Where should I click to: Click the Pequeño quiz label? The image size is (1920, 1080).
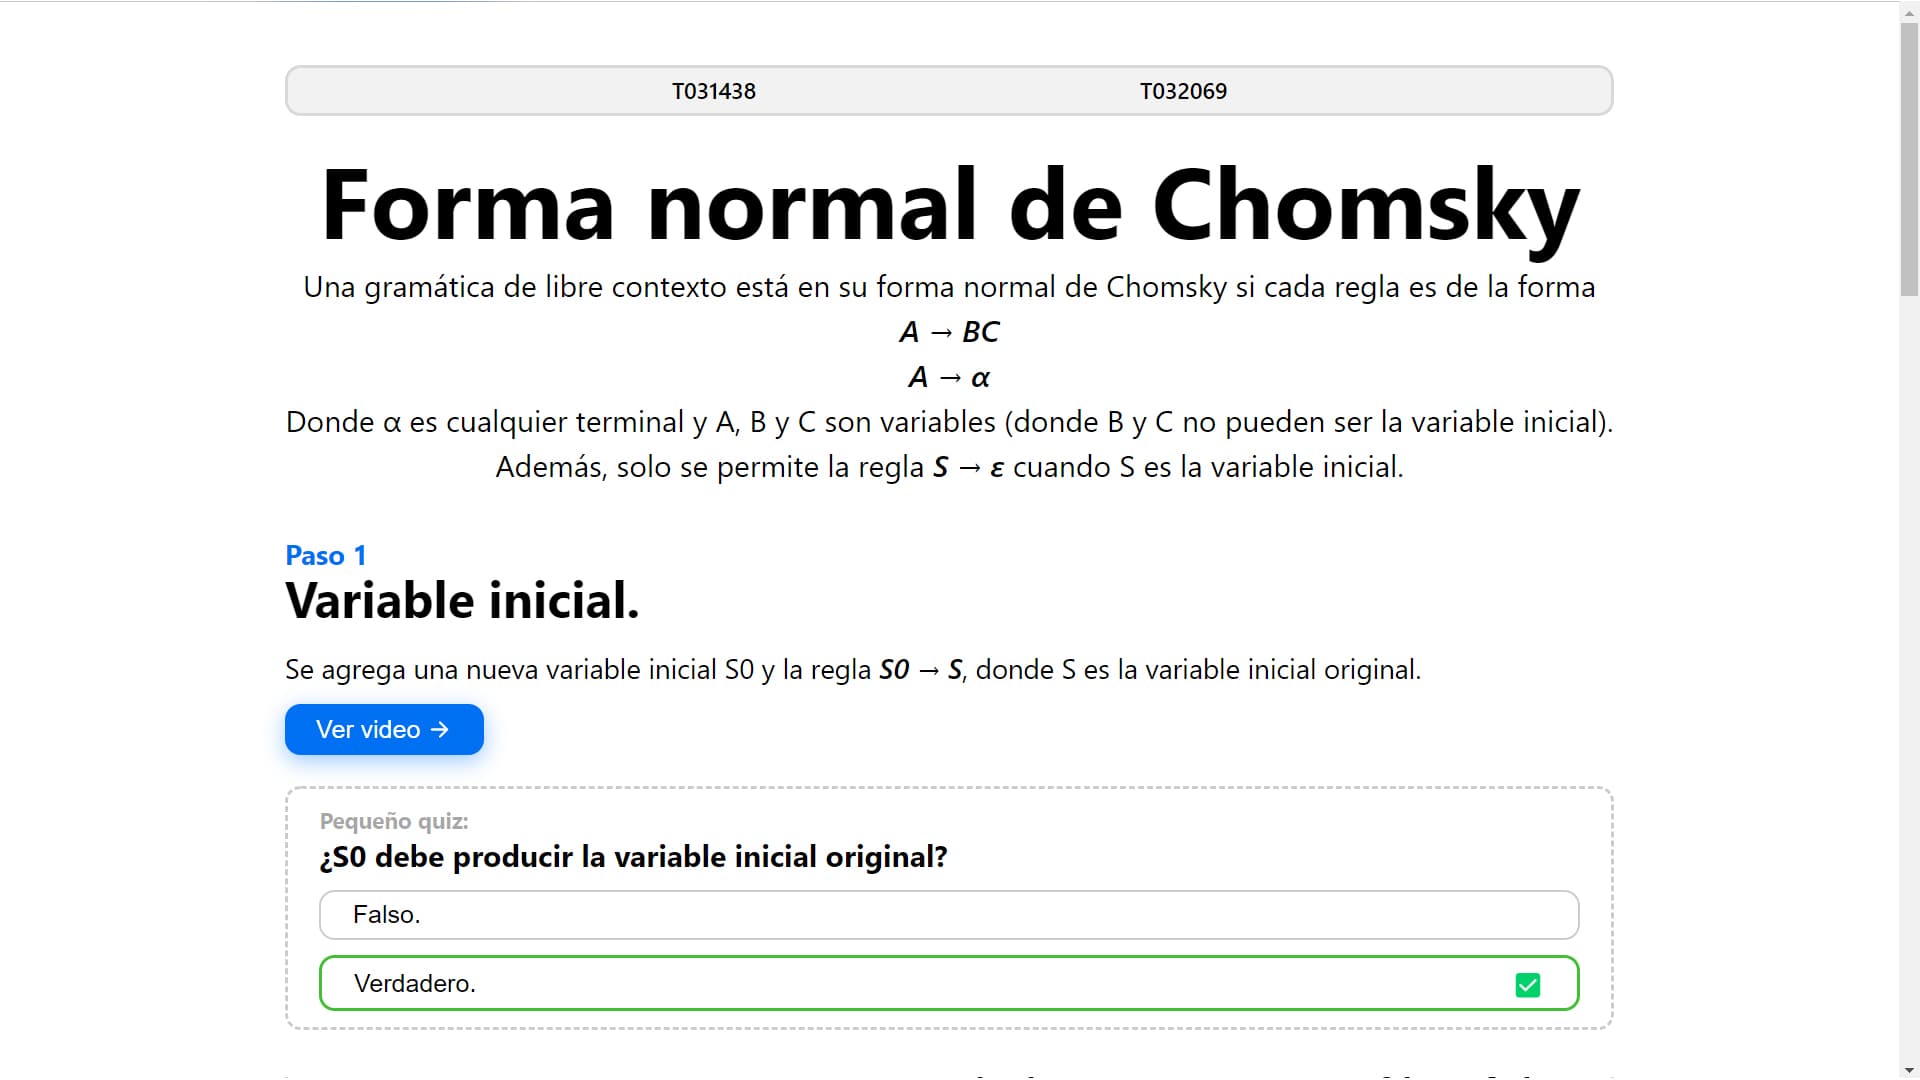point(394,821)
